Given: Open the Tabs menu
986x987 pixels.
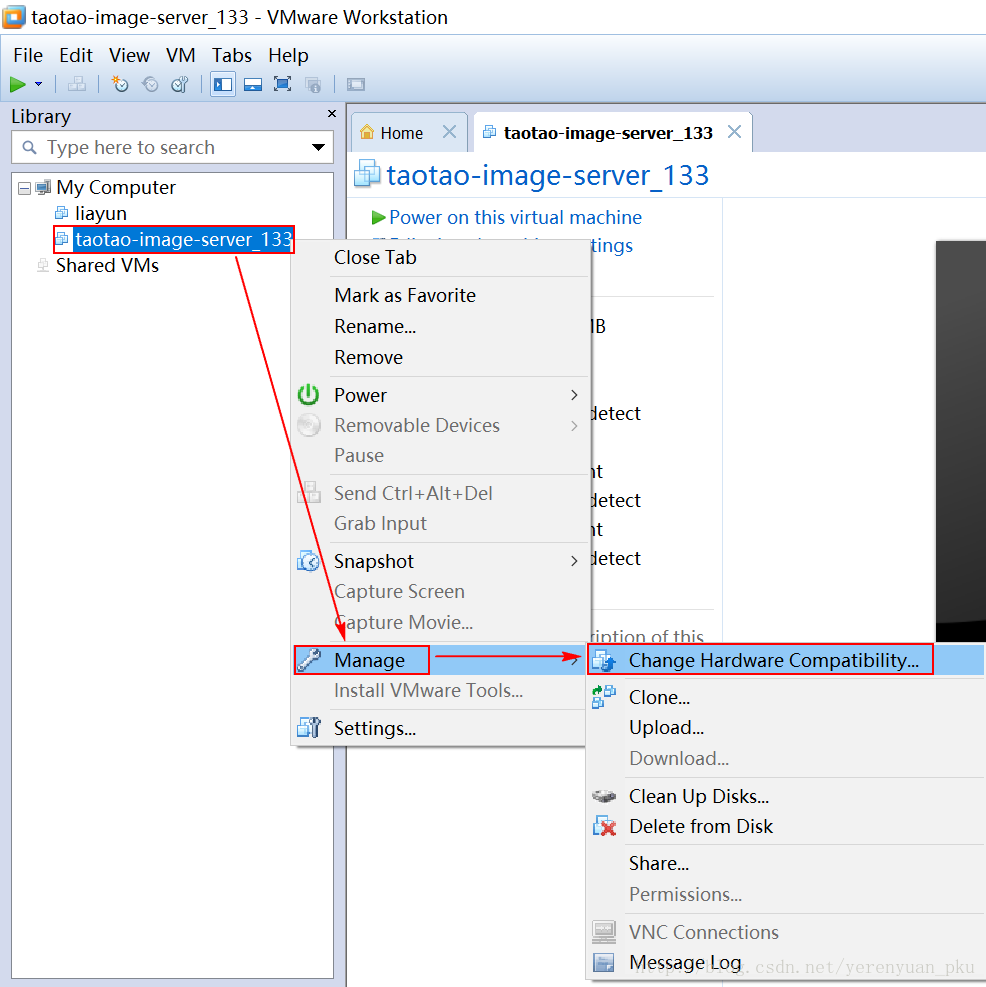Looking at the screenshot, I should point(232,55).
